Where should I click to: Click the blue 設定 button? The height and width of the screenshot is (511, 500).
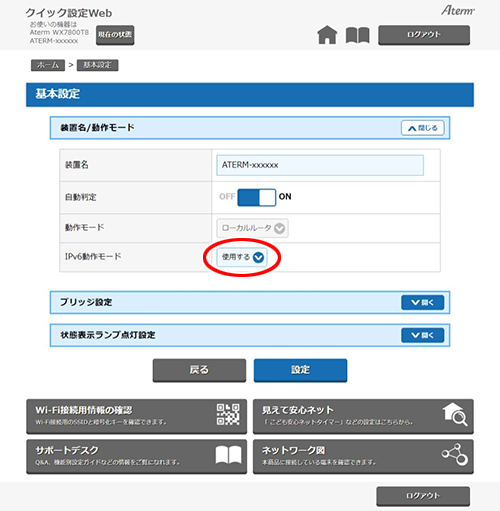click(x=300, y=370)
